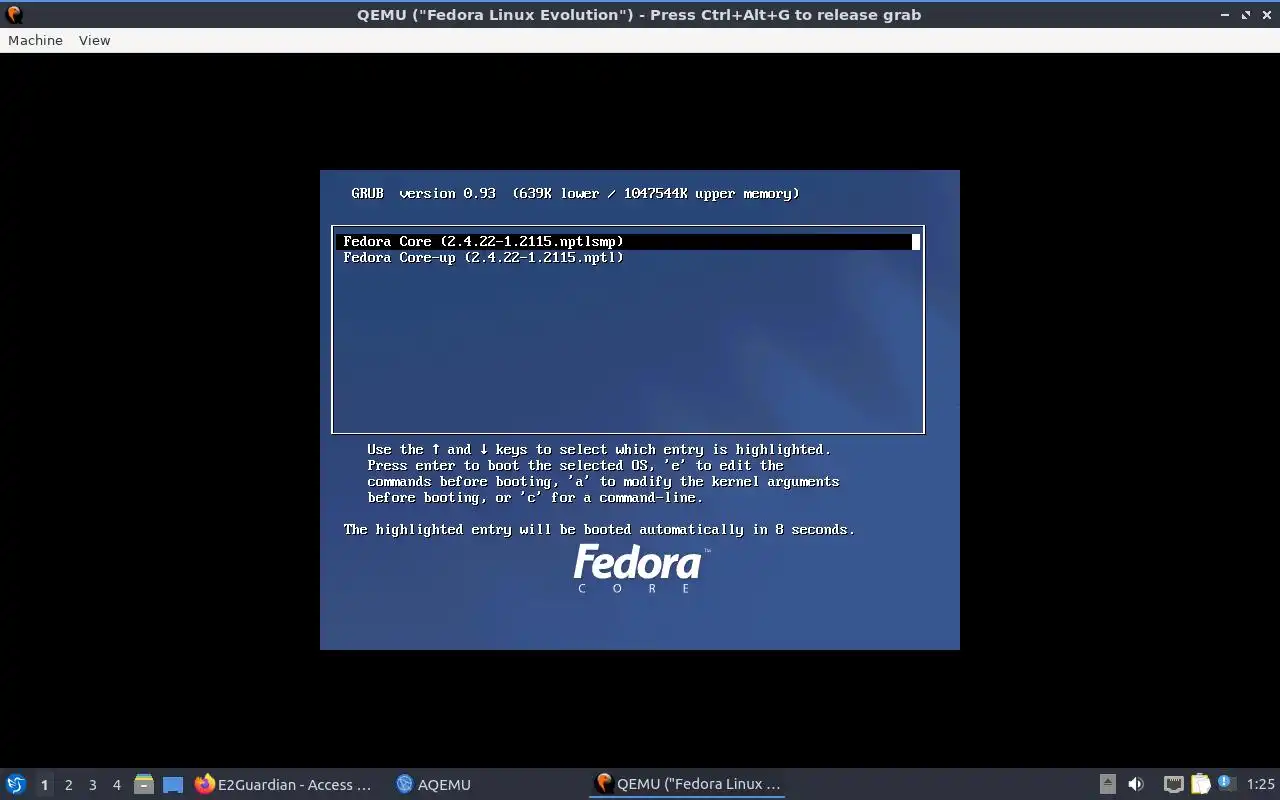Switch to E2Guardian Firefox window

pyautogui.click(x=284, y=784)
